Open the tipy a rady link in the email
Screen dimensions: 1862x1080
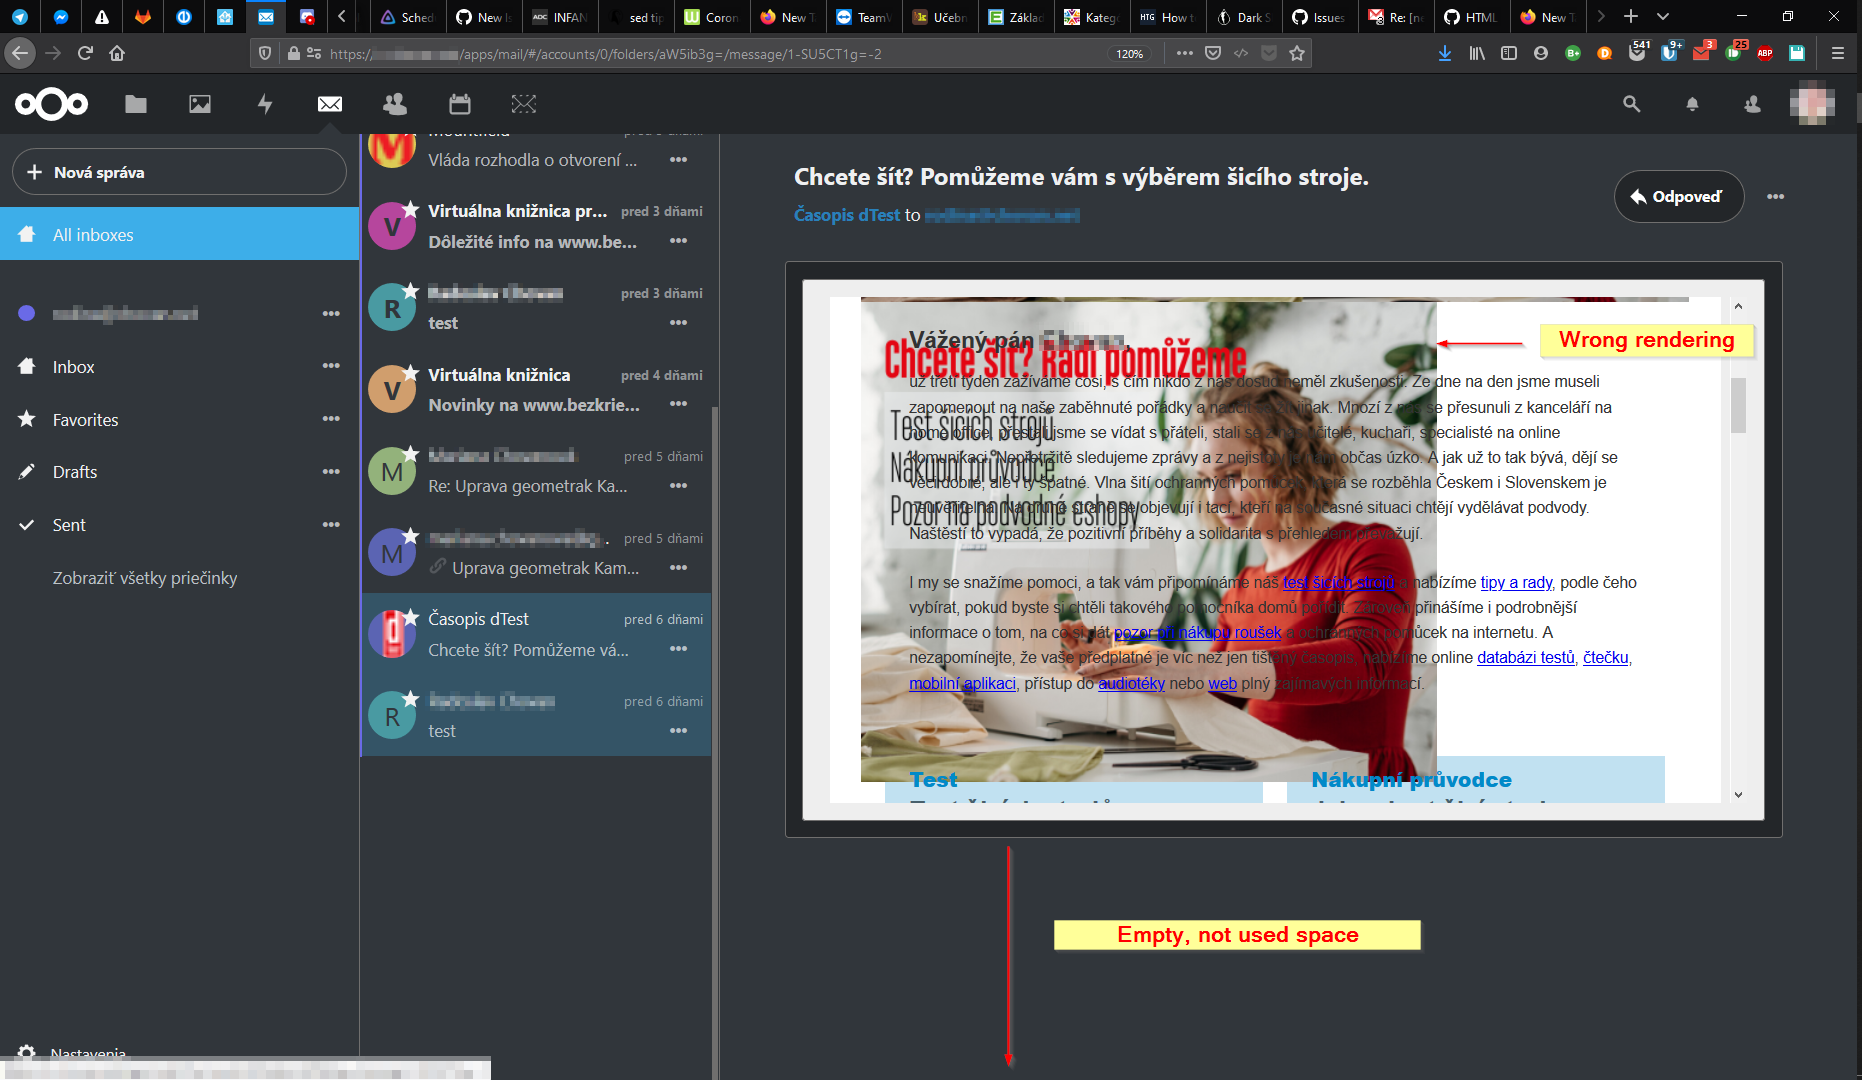coord(1515,582)
